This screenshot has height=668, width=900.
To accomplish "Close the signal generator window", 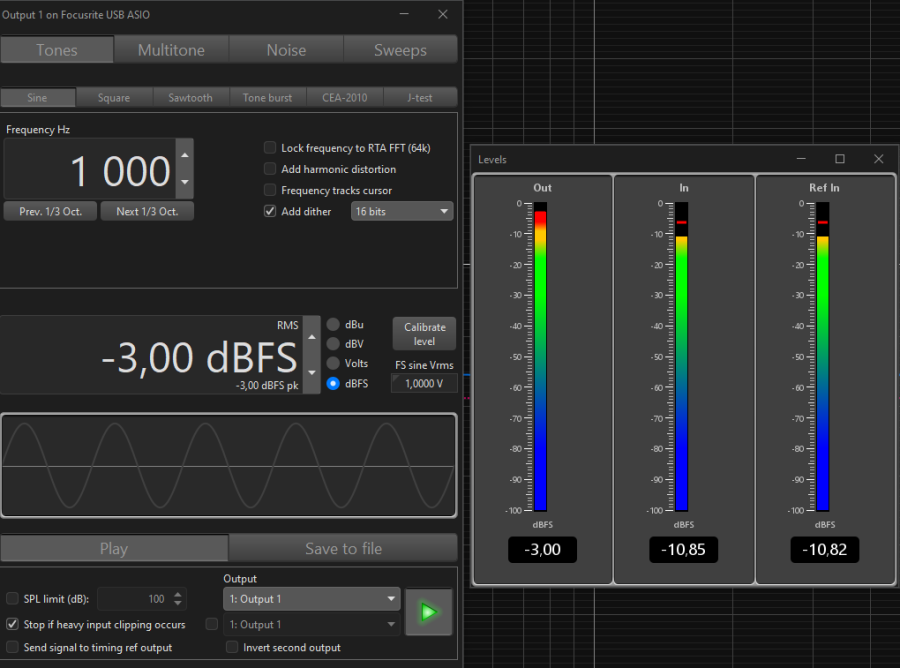I will pyautogui.click(x=443, y=14).
